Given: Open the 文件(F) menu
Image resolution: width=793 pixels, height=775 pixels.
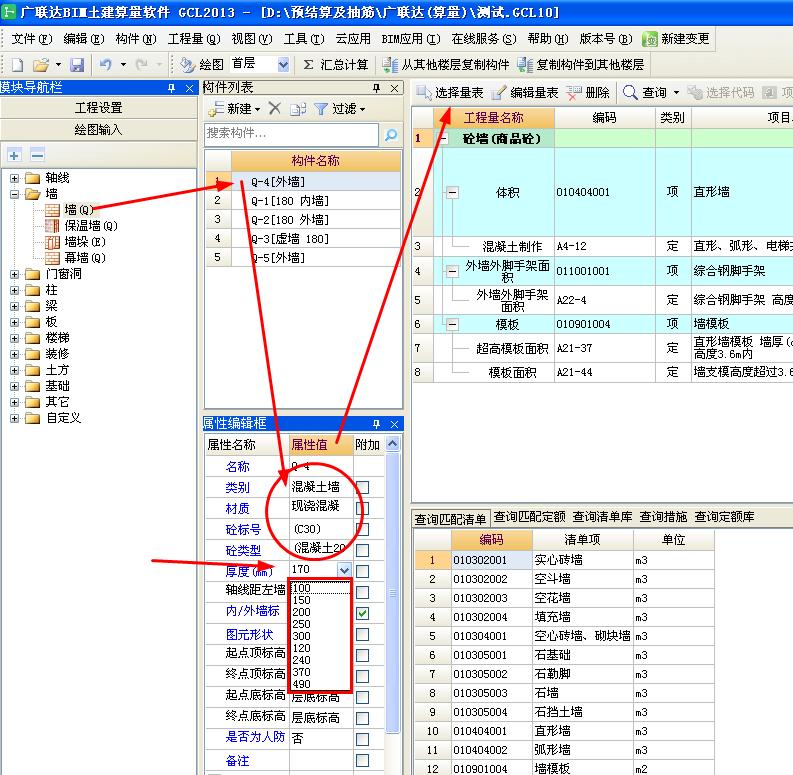Looking at the screenshot, I should click(x=31, y=39).
